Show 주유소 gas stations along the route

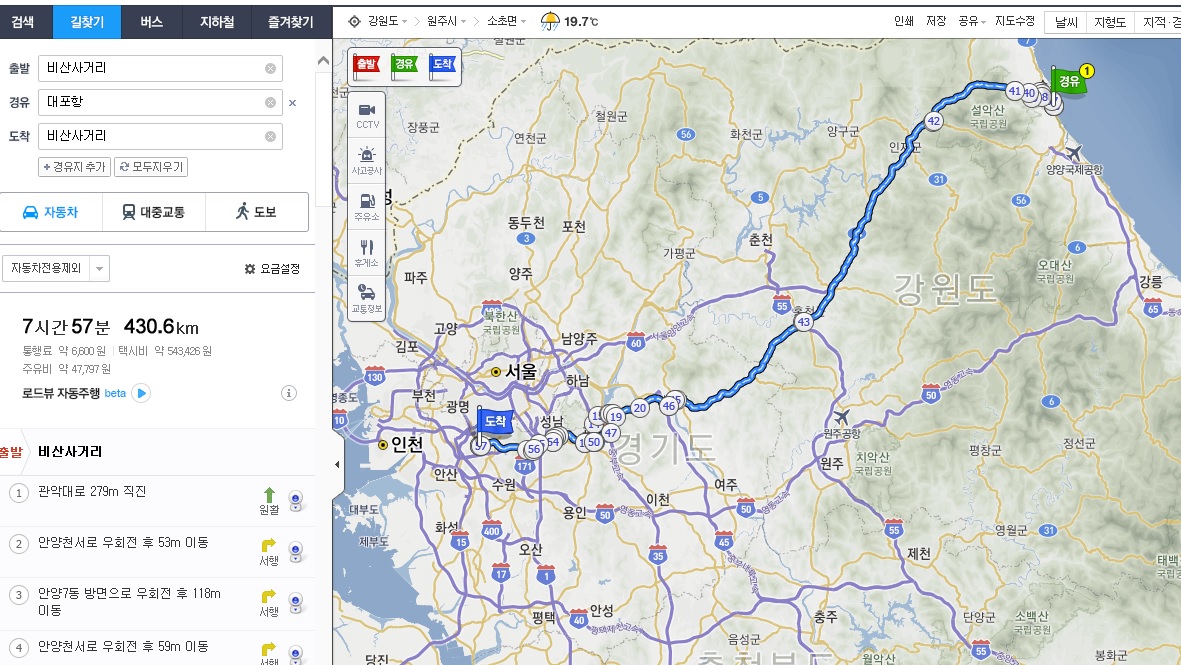pyautogui.click(x=367, y=206)
